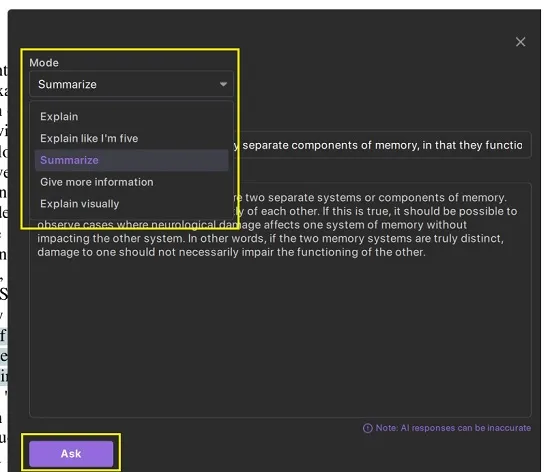Click the Mode label above the dropdown
The height and width of the screenshot is (472, 550).
click(44, 63)
